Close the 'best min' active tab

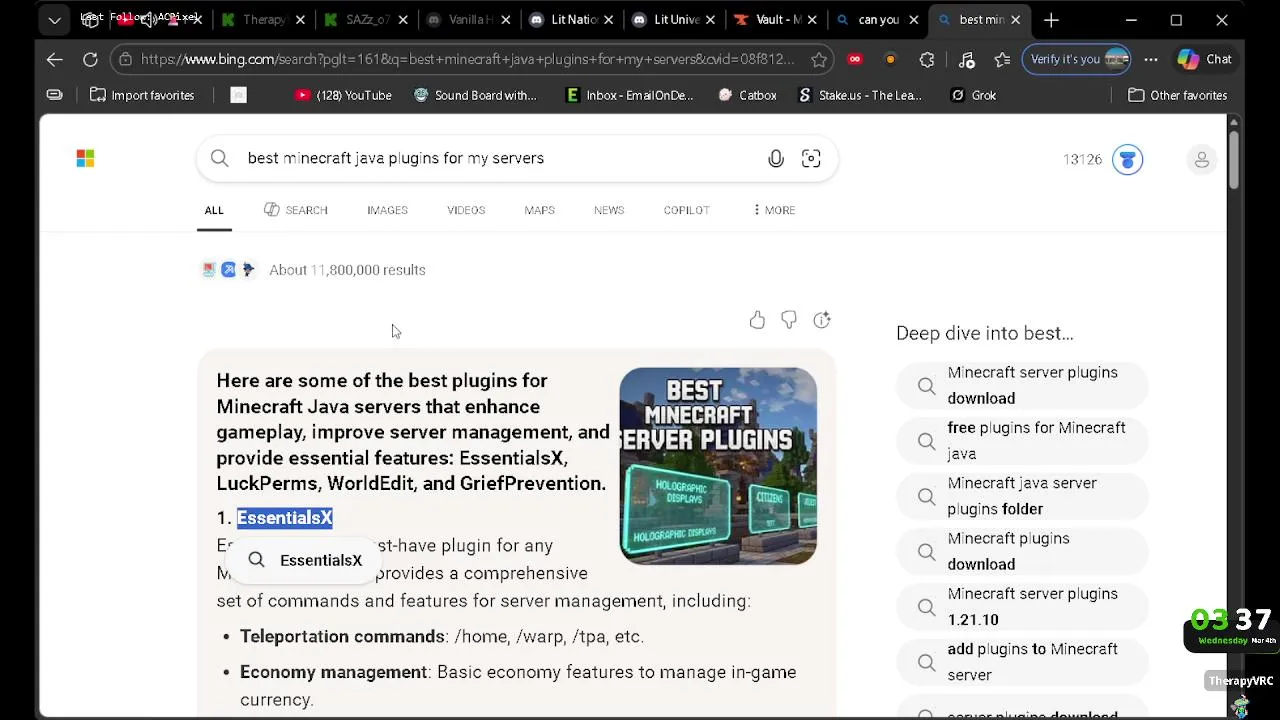click(1015, 20)
